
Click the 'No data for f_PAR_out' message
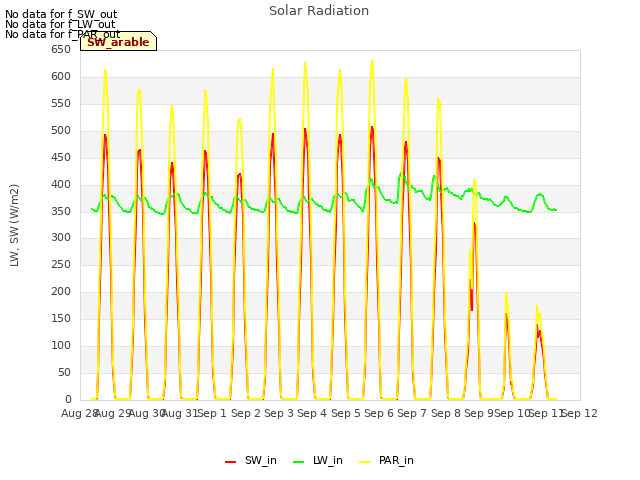click(62, 34)
